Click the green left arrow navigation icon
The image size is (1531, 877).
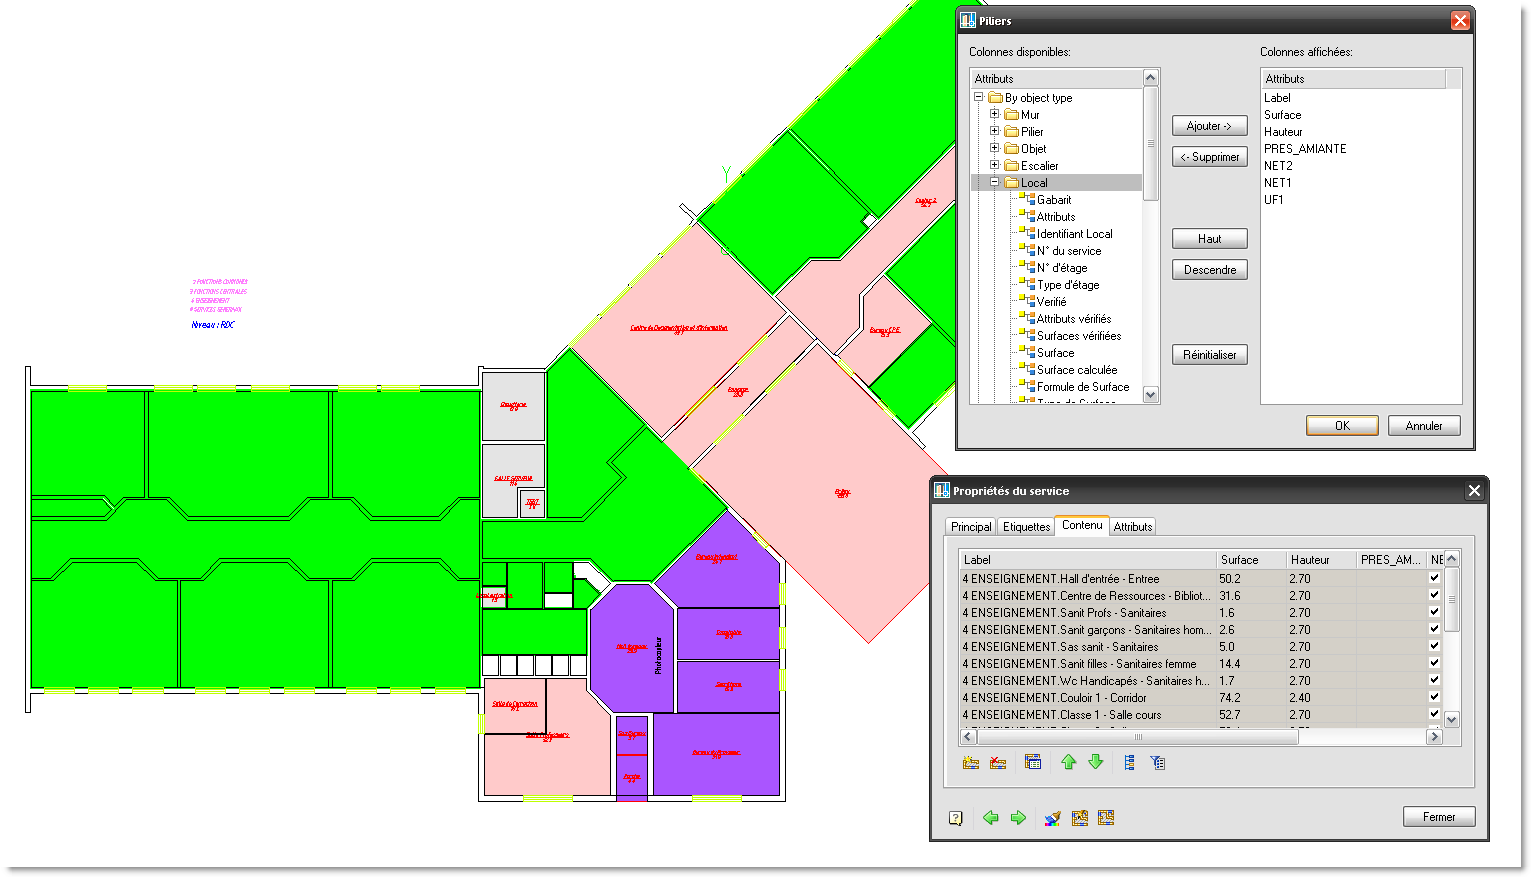pyautogui.click(x=991, y=818)
